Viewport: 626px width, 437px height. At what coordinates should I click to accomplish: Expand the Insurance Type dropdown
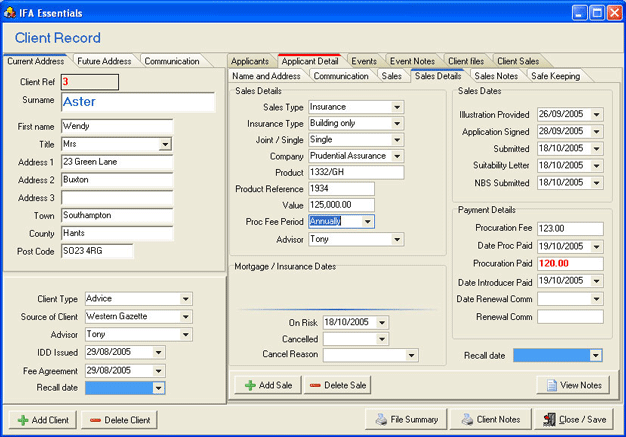(x=397, y=123)
